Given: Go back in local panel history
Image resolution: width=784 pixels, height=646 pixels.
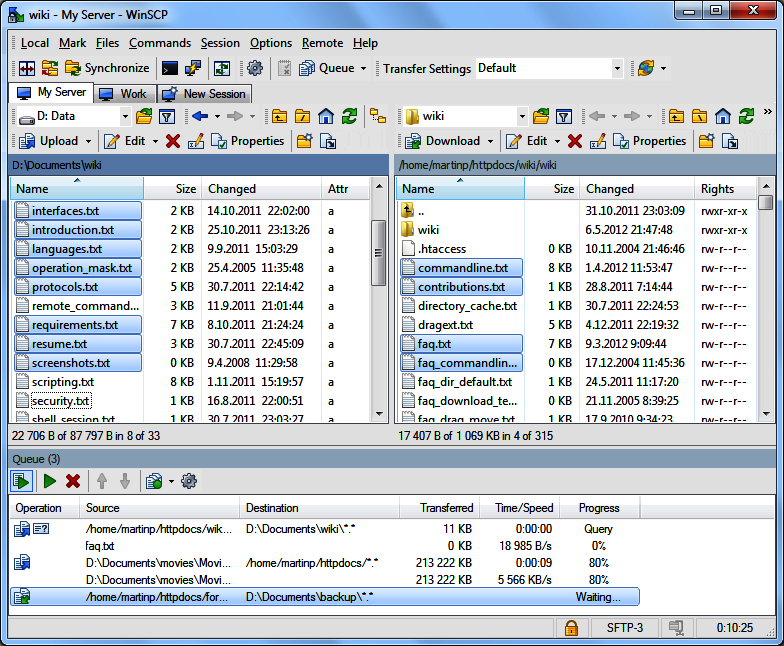Looking at the screenshot, I should tap(200, 116).
